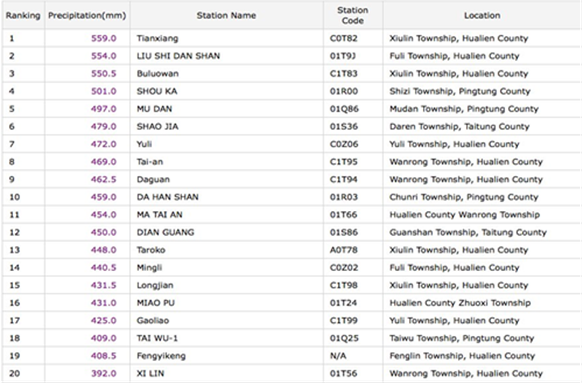This screenshot has width=583, height=384.
Task: Click precipitation value 392.0
Action: coord(104,374)
